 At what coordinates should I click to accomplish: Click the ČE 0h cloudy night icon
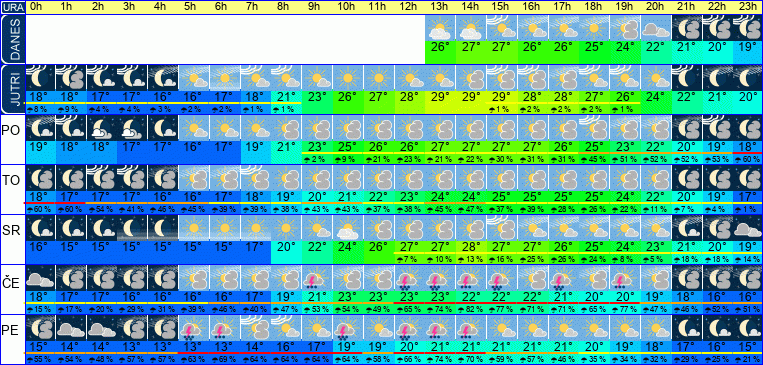(x=40, y=278)
